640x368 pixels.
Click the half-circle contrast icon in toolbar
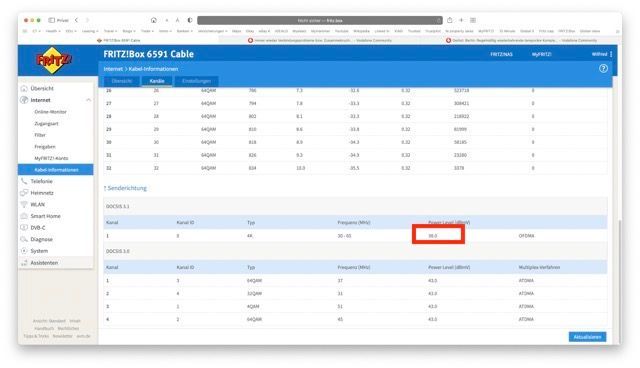pos(190,20)
